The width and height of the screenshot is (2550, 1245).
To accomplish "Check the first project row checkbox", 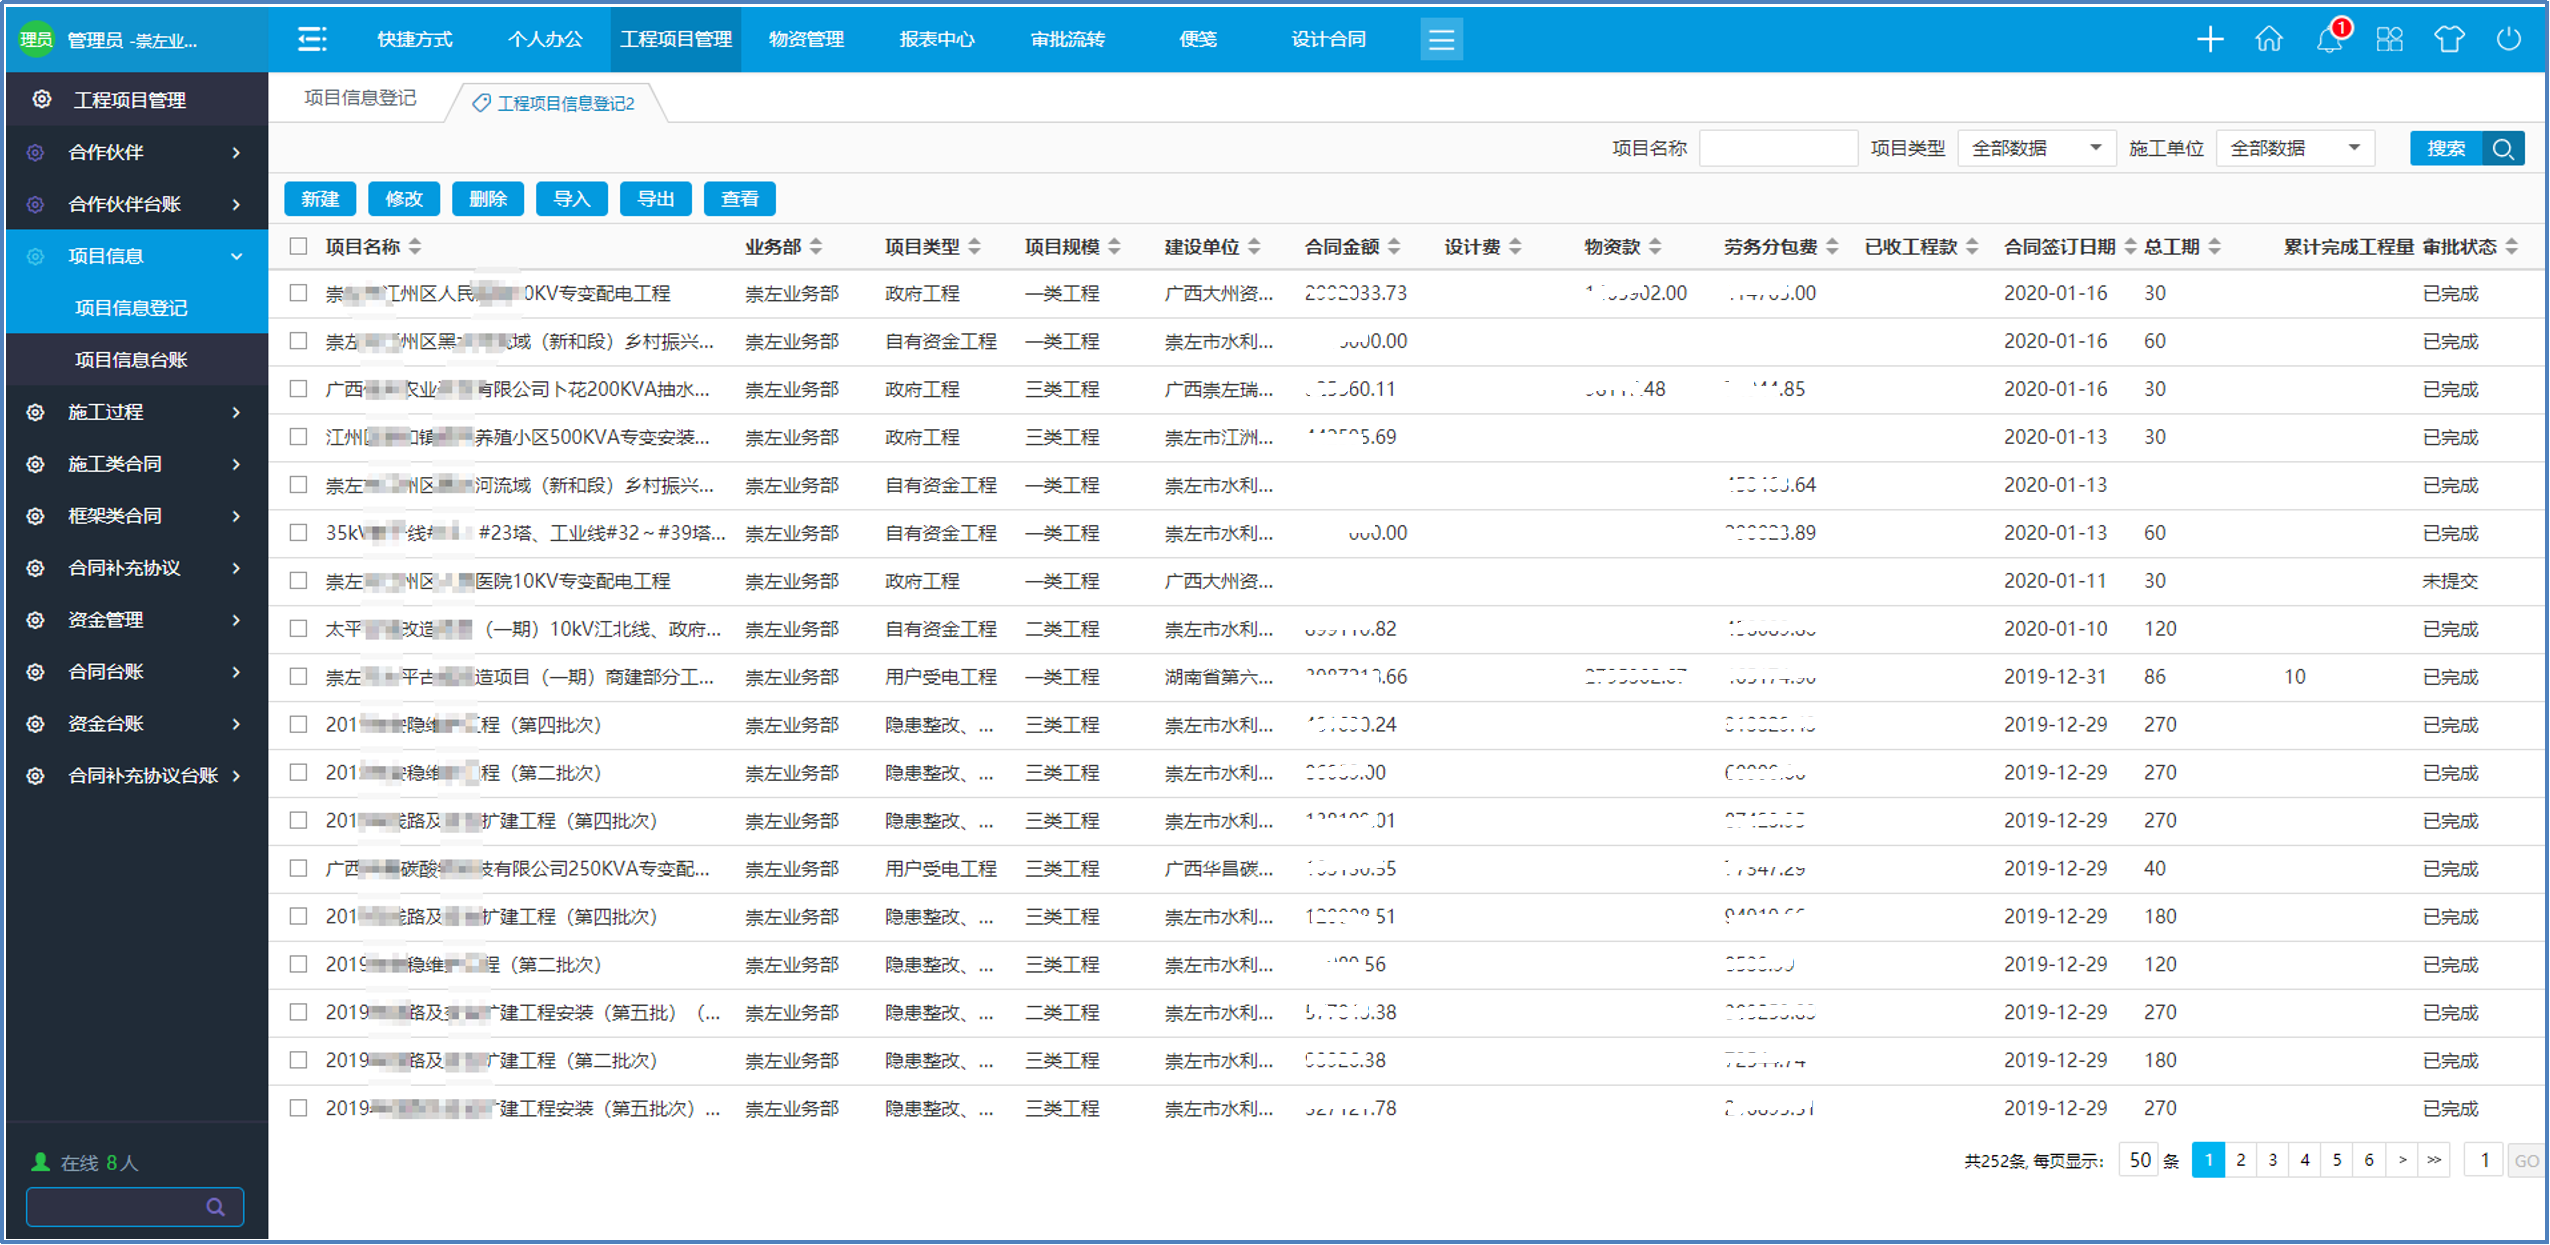I will point(298,293).
